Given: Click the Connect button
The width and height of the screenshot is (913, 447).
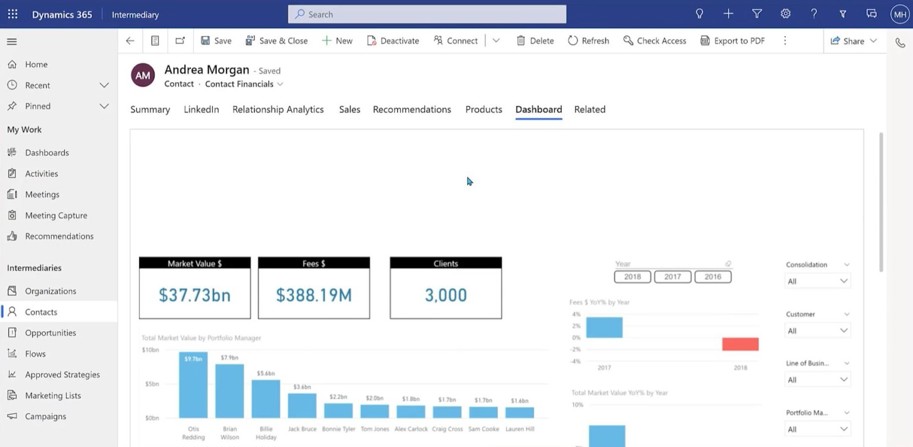Looking at the screenshot, I should tap(455, 41).
